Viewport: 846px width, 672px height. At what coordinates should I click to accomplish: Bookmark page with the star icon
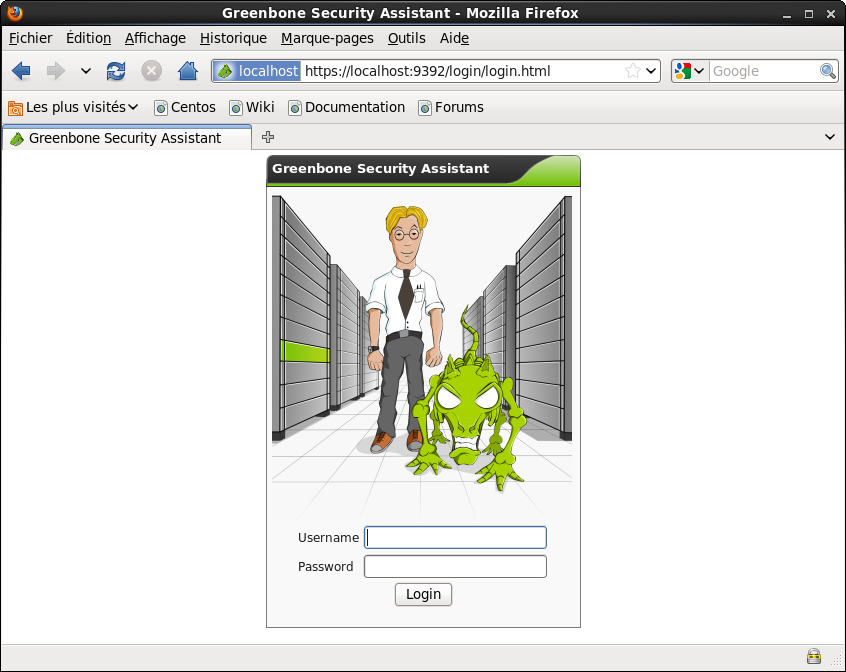[x=632, y=71]
